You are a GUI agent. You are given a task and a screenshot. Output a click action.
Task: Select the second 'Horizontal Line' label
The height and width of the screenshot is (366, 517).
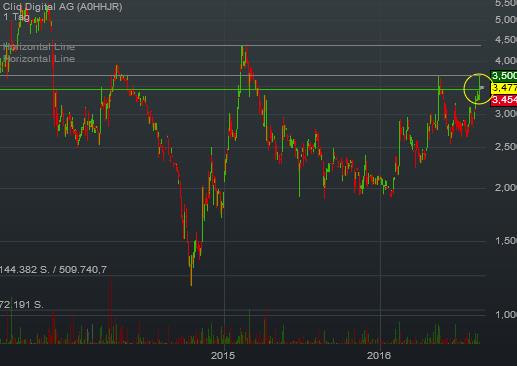[x=39, y=59]
